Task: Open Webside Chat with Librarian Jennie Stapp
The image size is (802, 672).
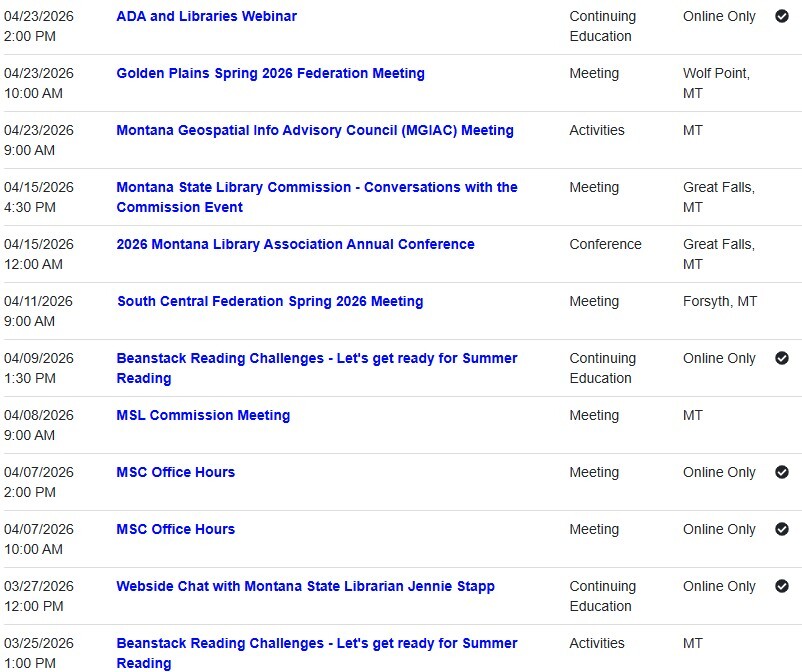Action: [x=305, y=586]
